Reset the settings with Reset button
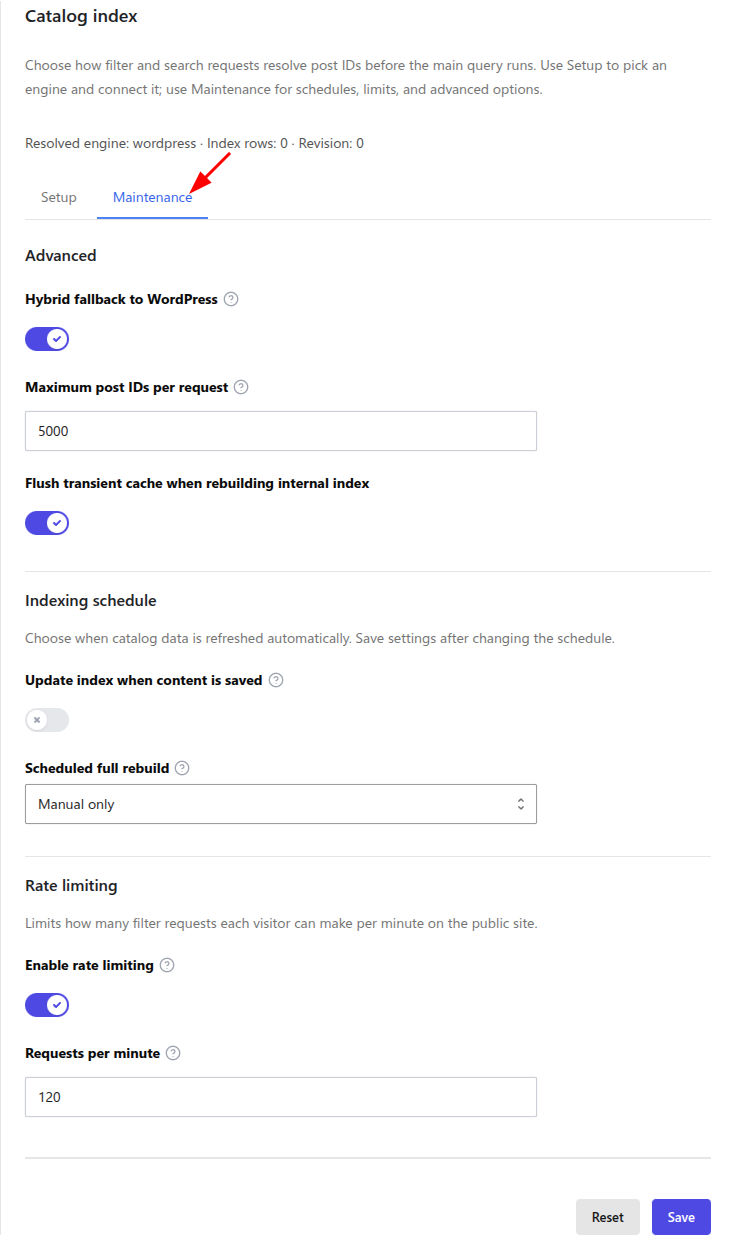Image resolution: width=729 pixels, height=1250 pixels. pyautogui.click(x=608, y=1217)
